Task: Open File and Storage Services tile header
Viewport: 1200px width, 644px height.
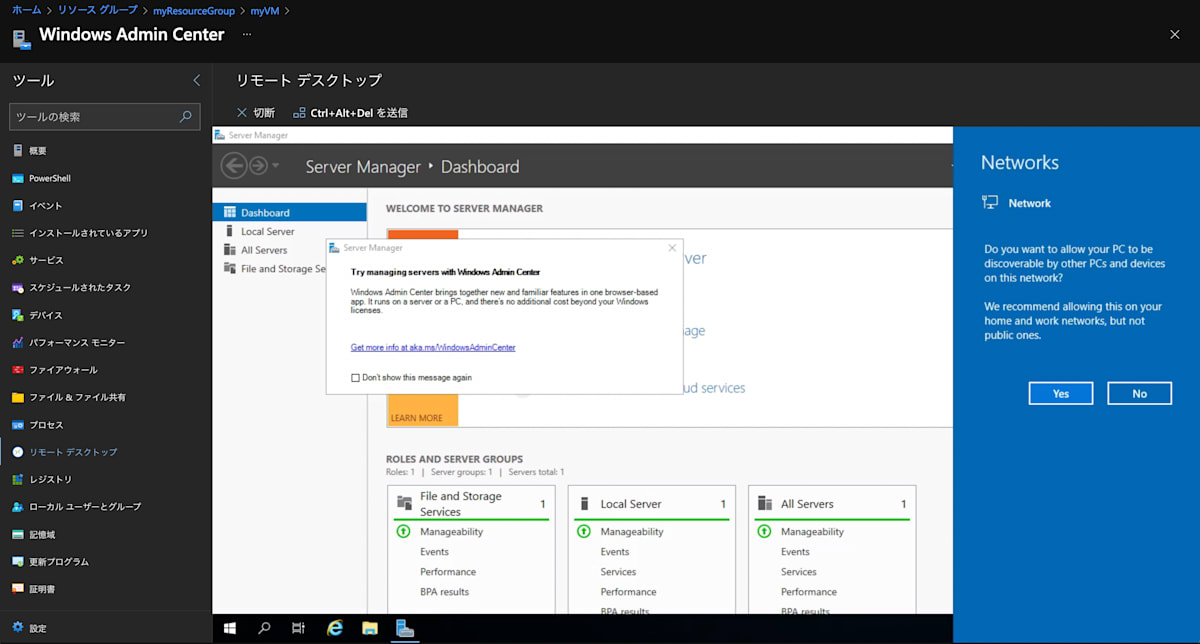Action: click(473, 504)
